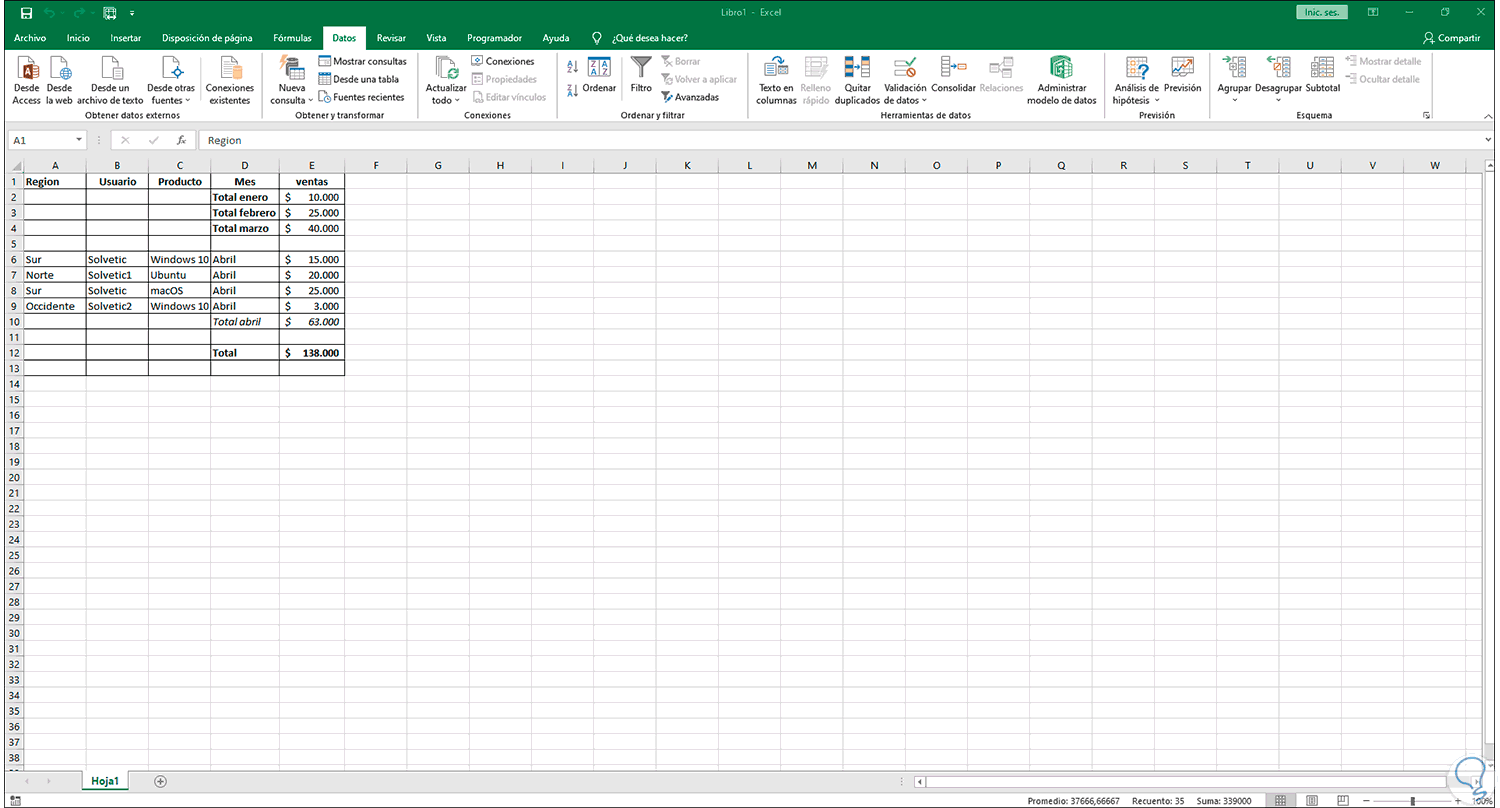Expand the formula bar
Screen dimensions: 1500x808
(x=1489, y=140)
